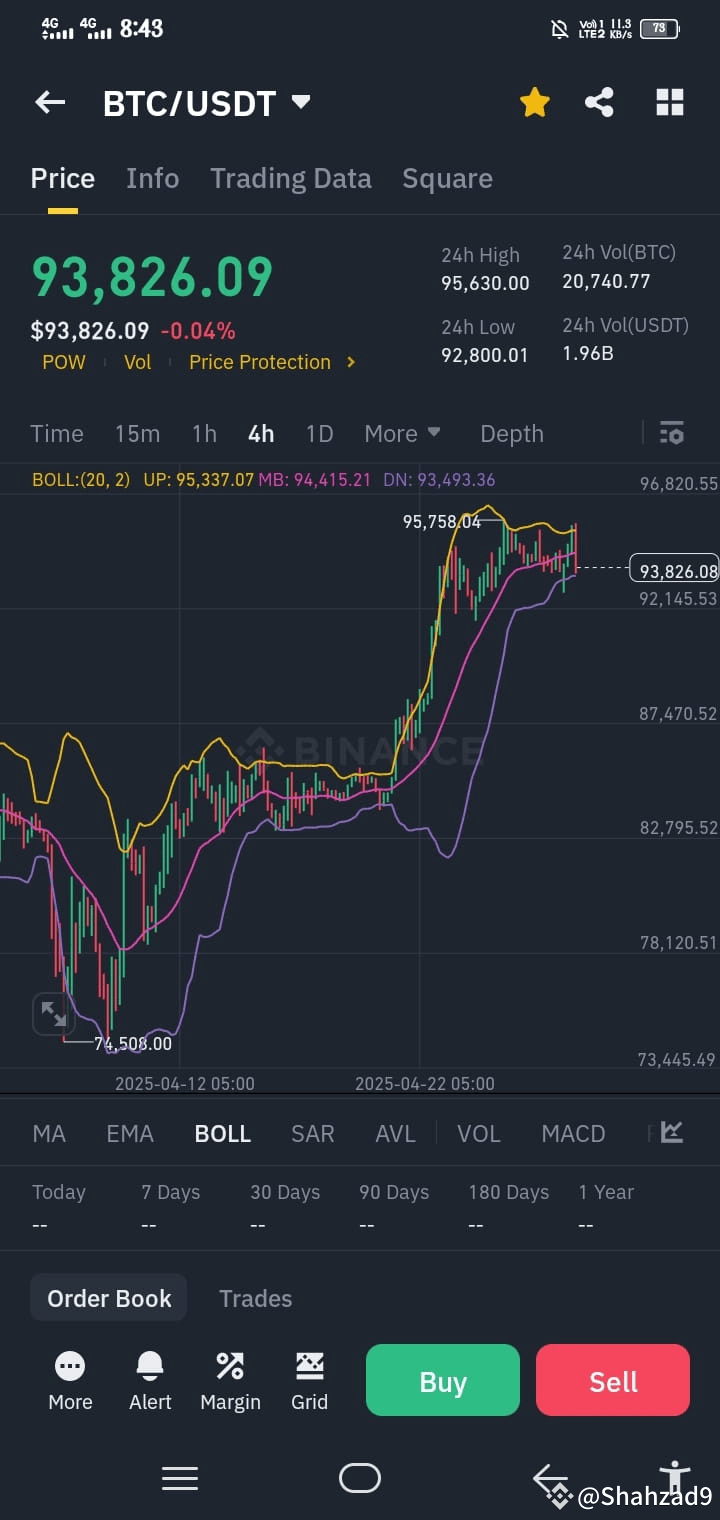Open the BTC/USDT pair dropdown arrow
The image size is (720, 1520).
[300, 102]
